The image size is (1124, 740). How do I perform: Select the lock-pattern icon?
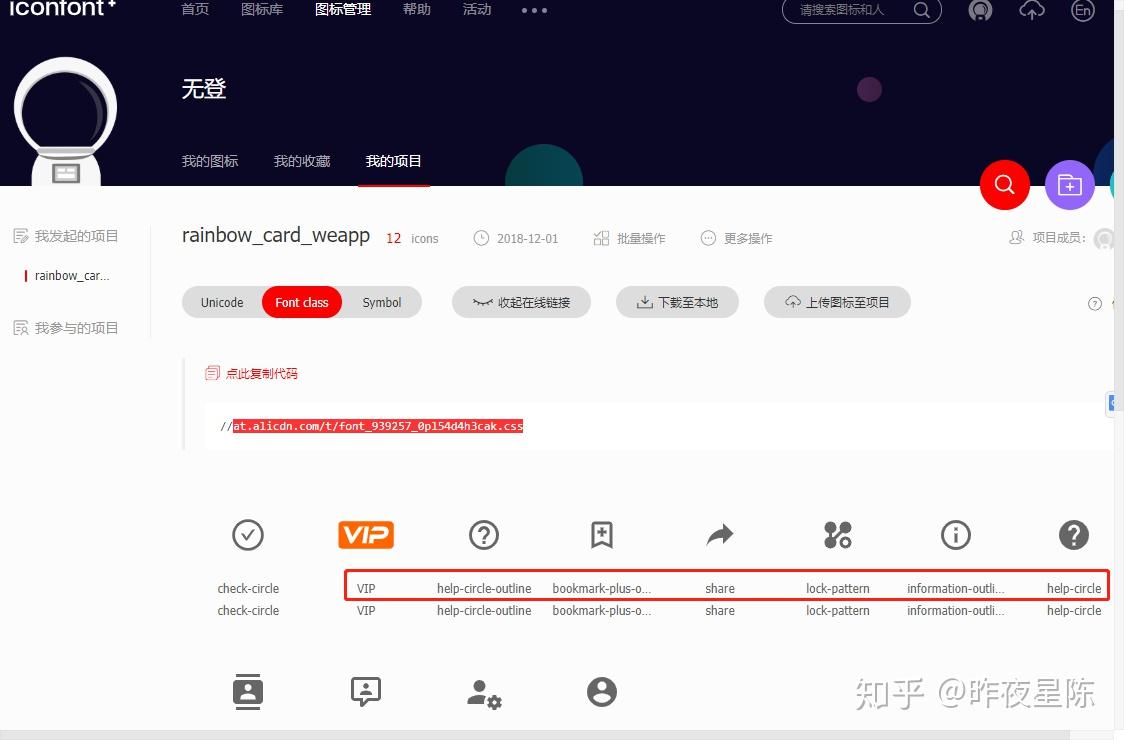click(837, 535)
